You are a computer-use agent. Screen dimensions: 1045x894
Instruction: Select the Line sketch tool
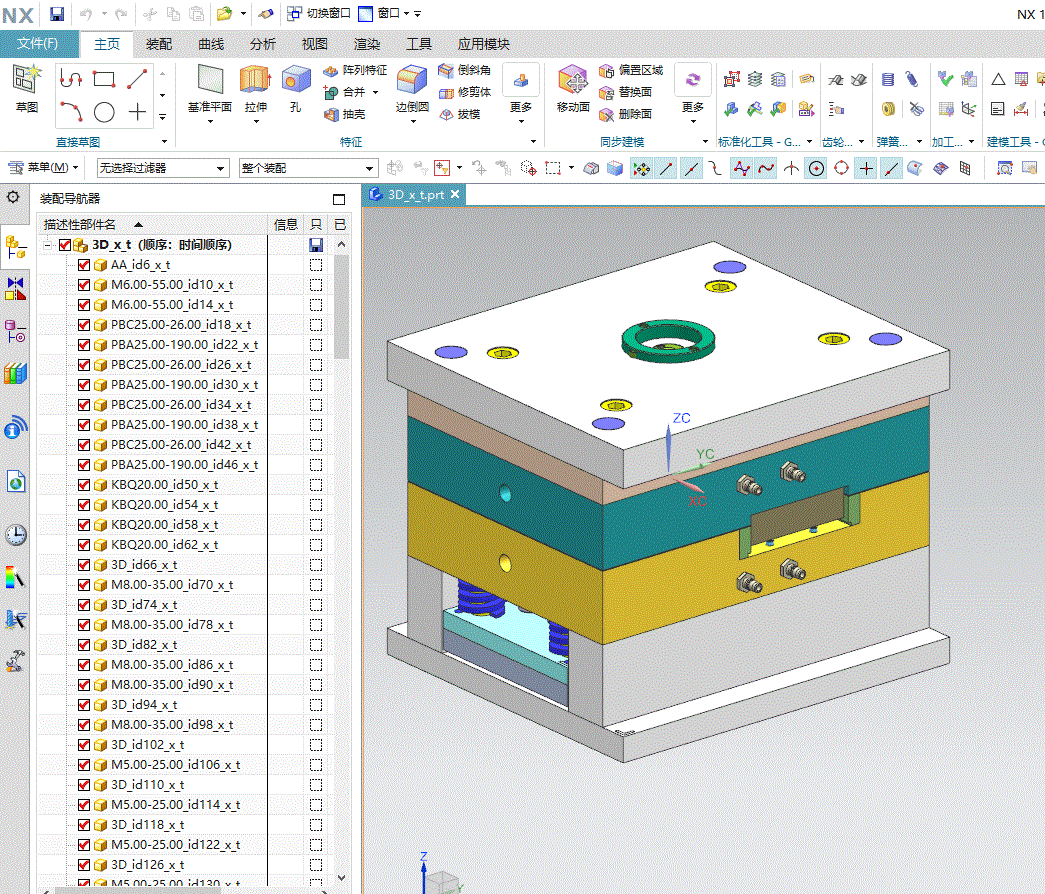tap(137, 79)
